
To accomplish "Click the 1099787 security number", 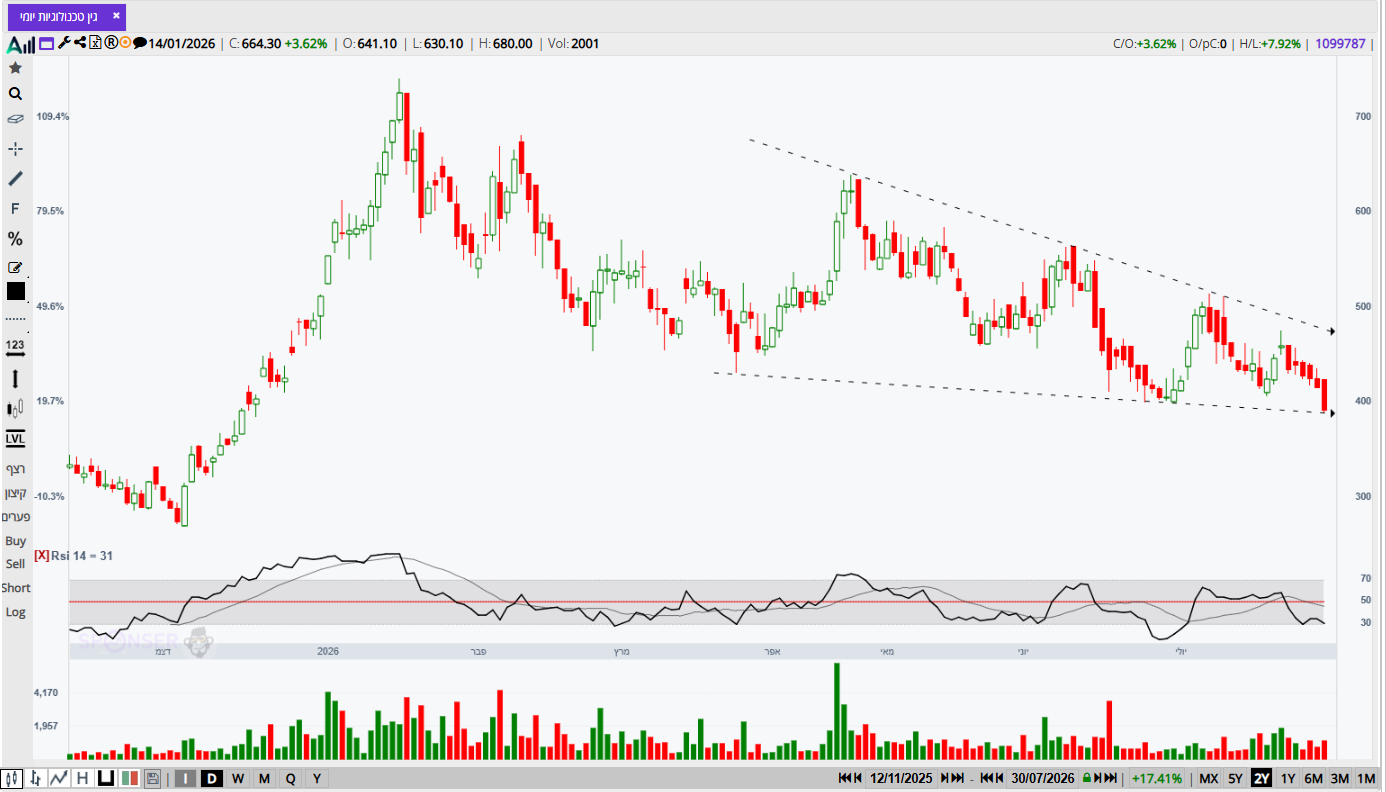I will [1341, 43].
